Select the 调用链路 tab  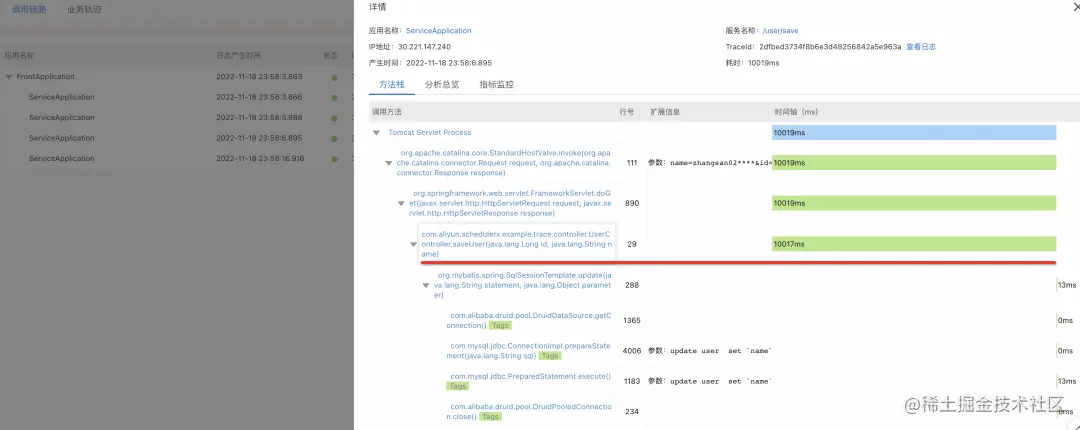(30, 10)
